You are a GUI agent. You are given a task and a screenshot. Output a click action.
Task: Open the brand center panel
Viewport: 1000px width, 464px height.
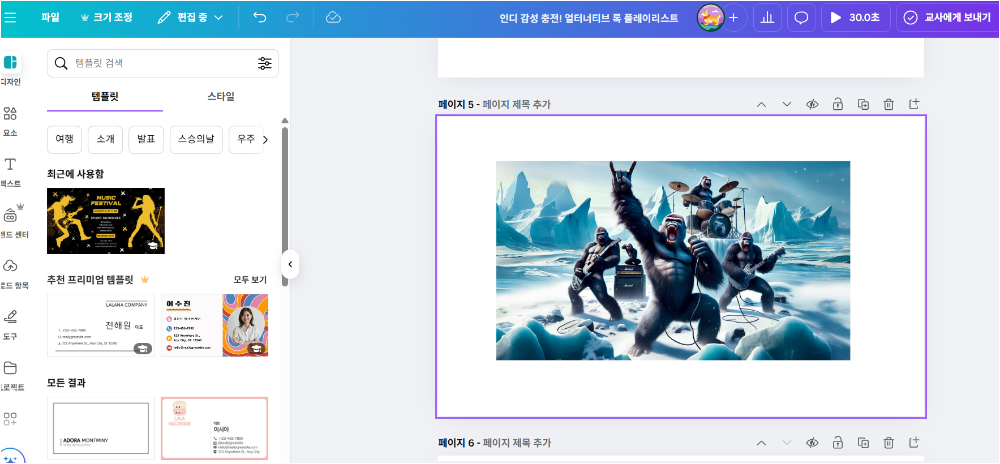point(11,221)
